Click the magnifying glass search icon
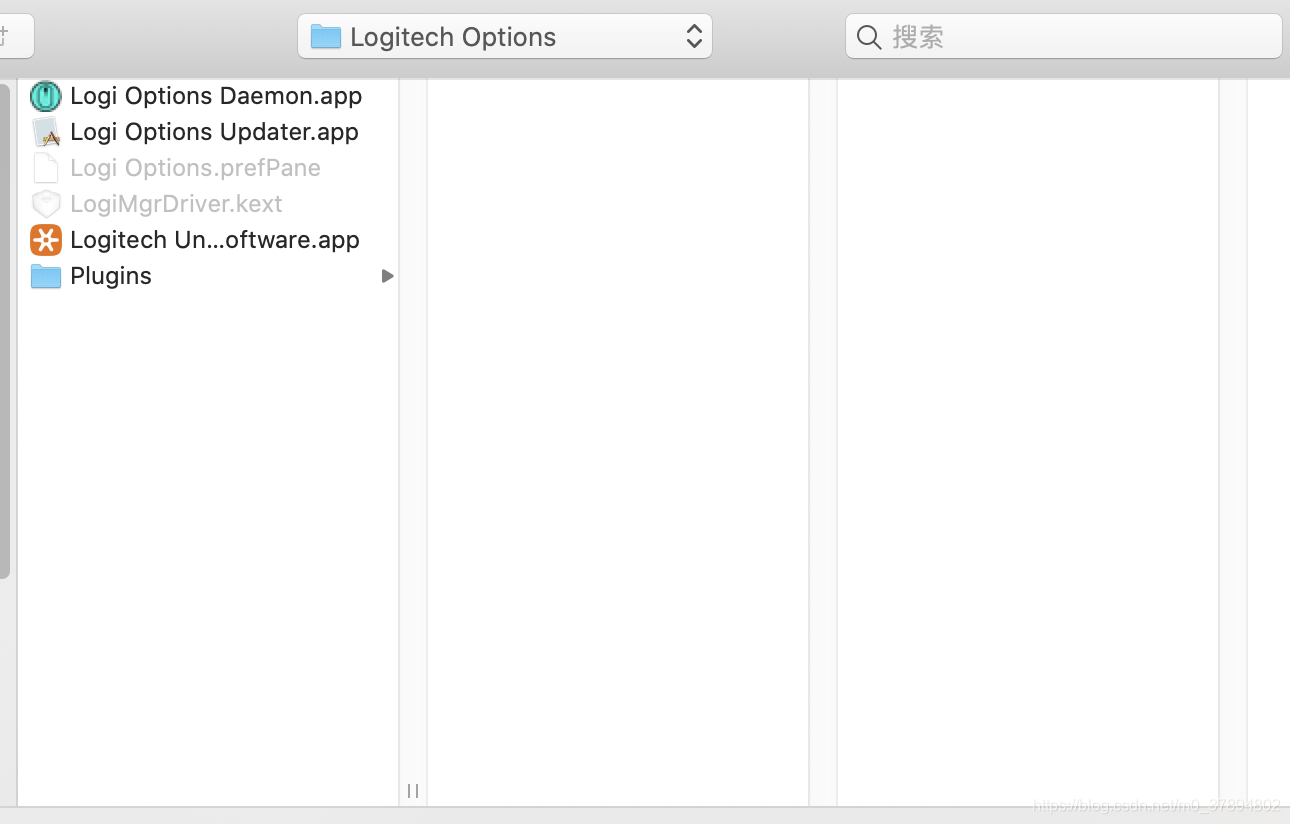The image size is (1290, 824). pyautogui.click(x=870, y=38)
